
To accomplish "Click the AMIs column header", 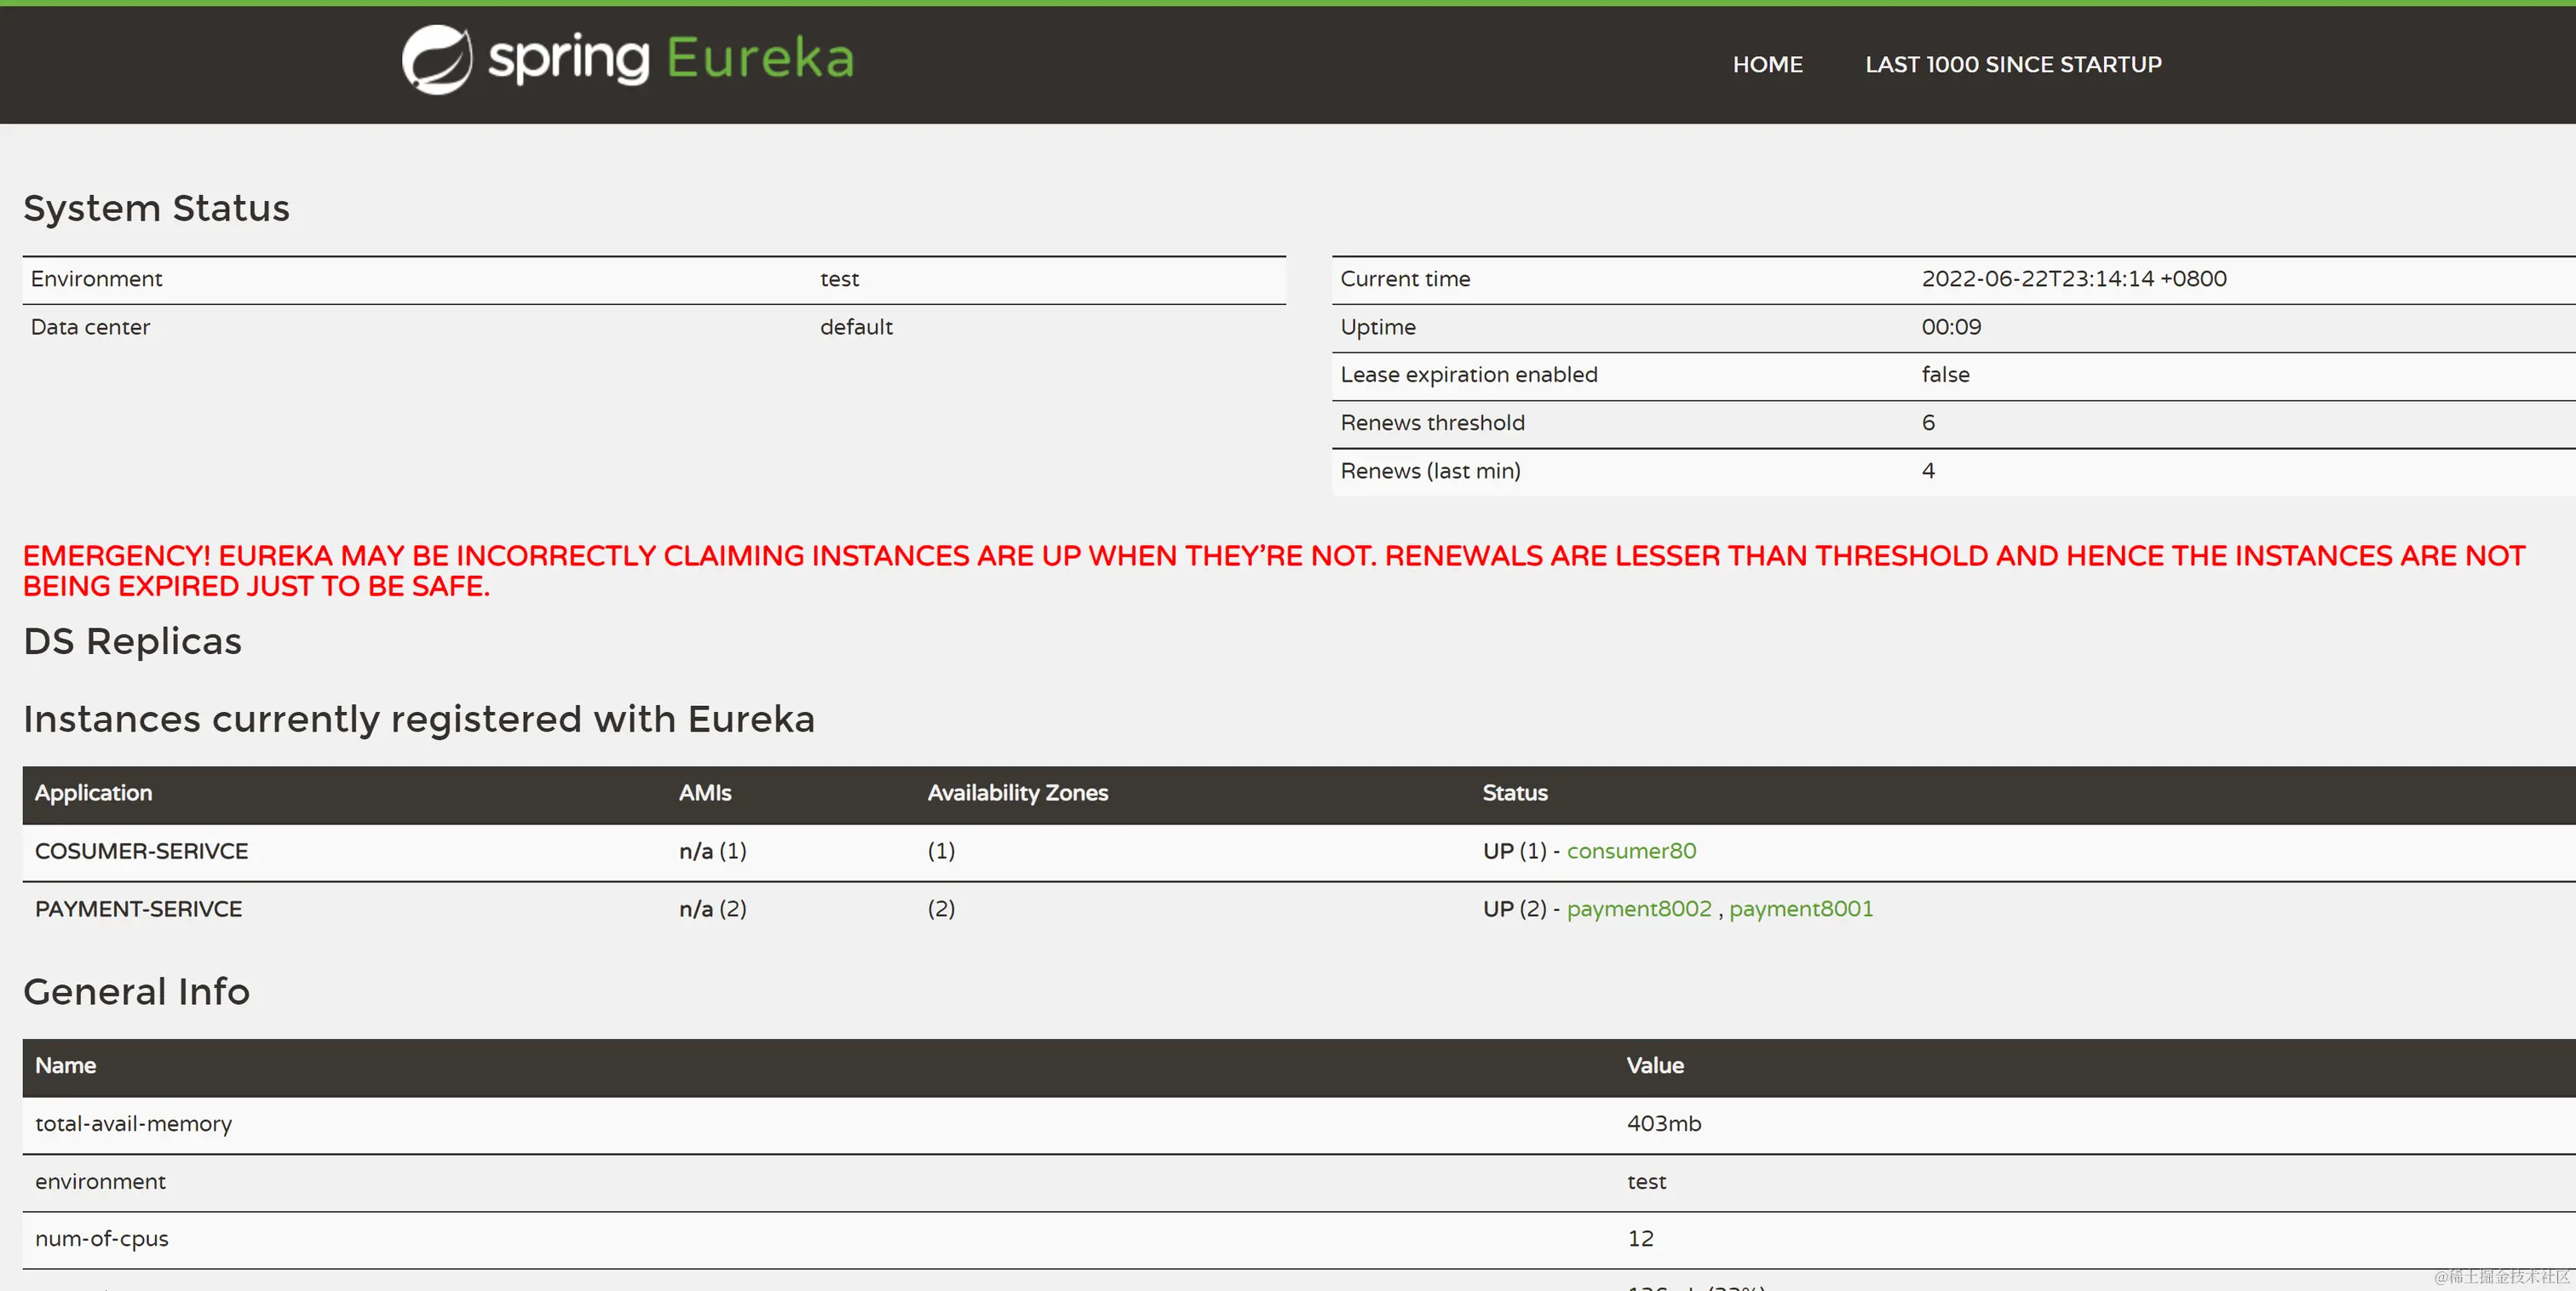I will pyautogui.click(x=704, y=793).
